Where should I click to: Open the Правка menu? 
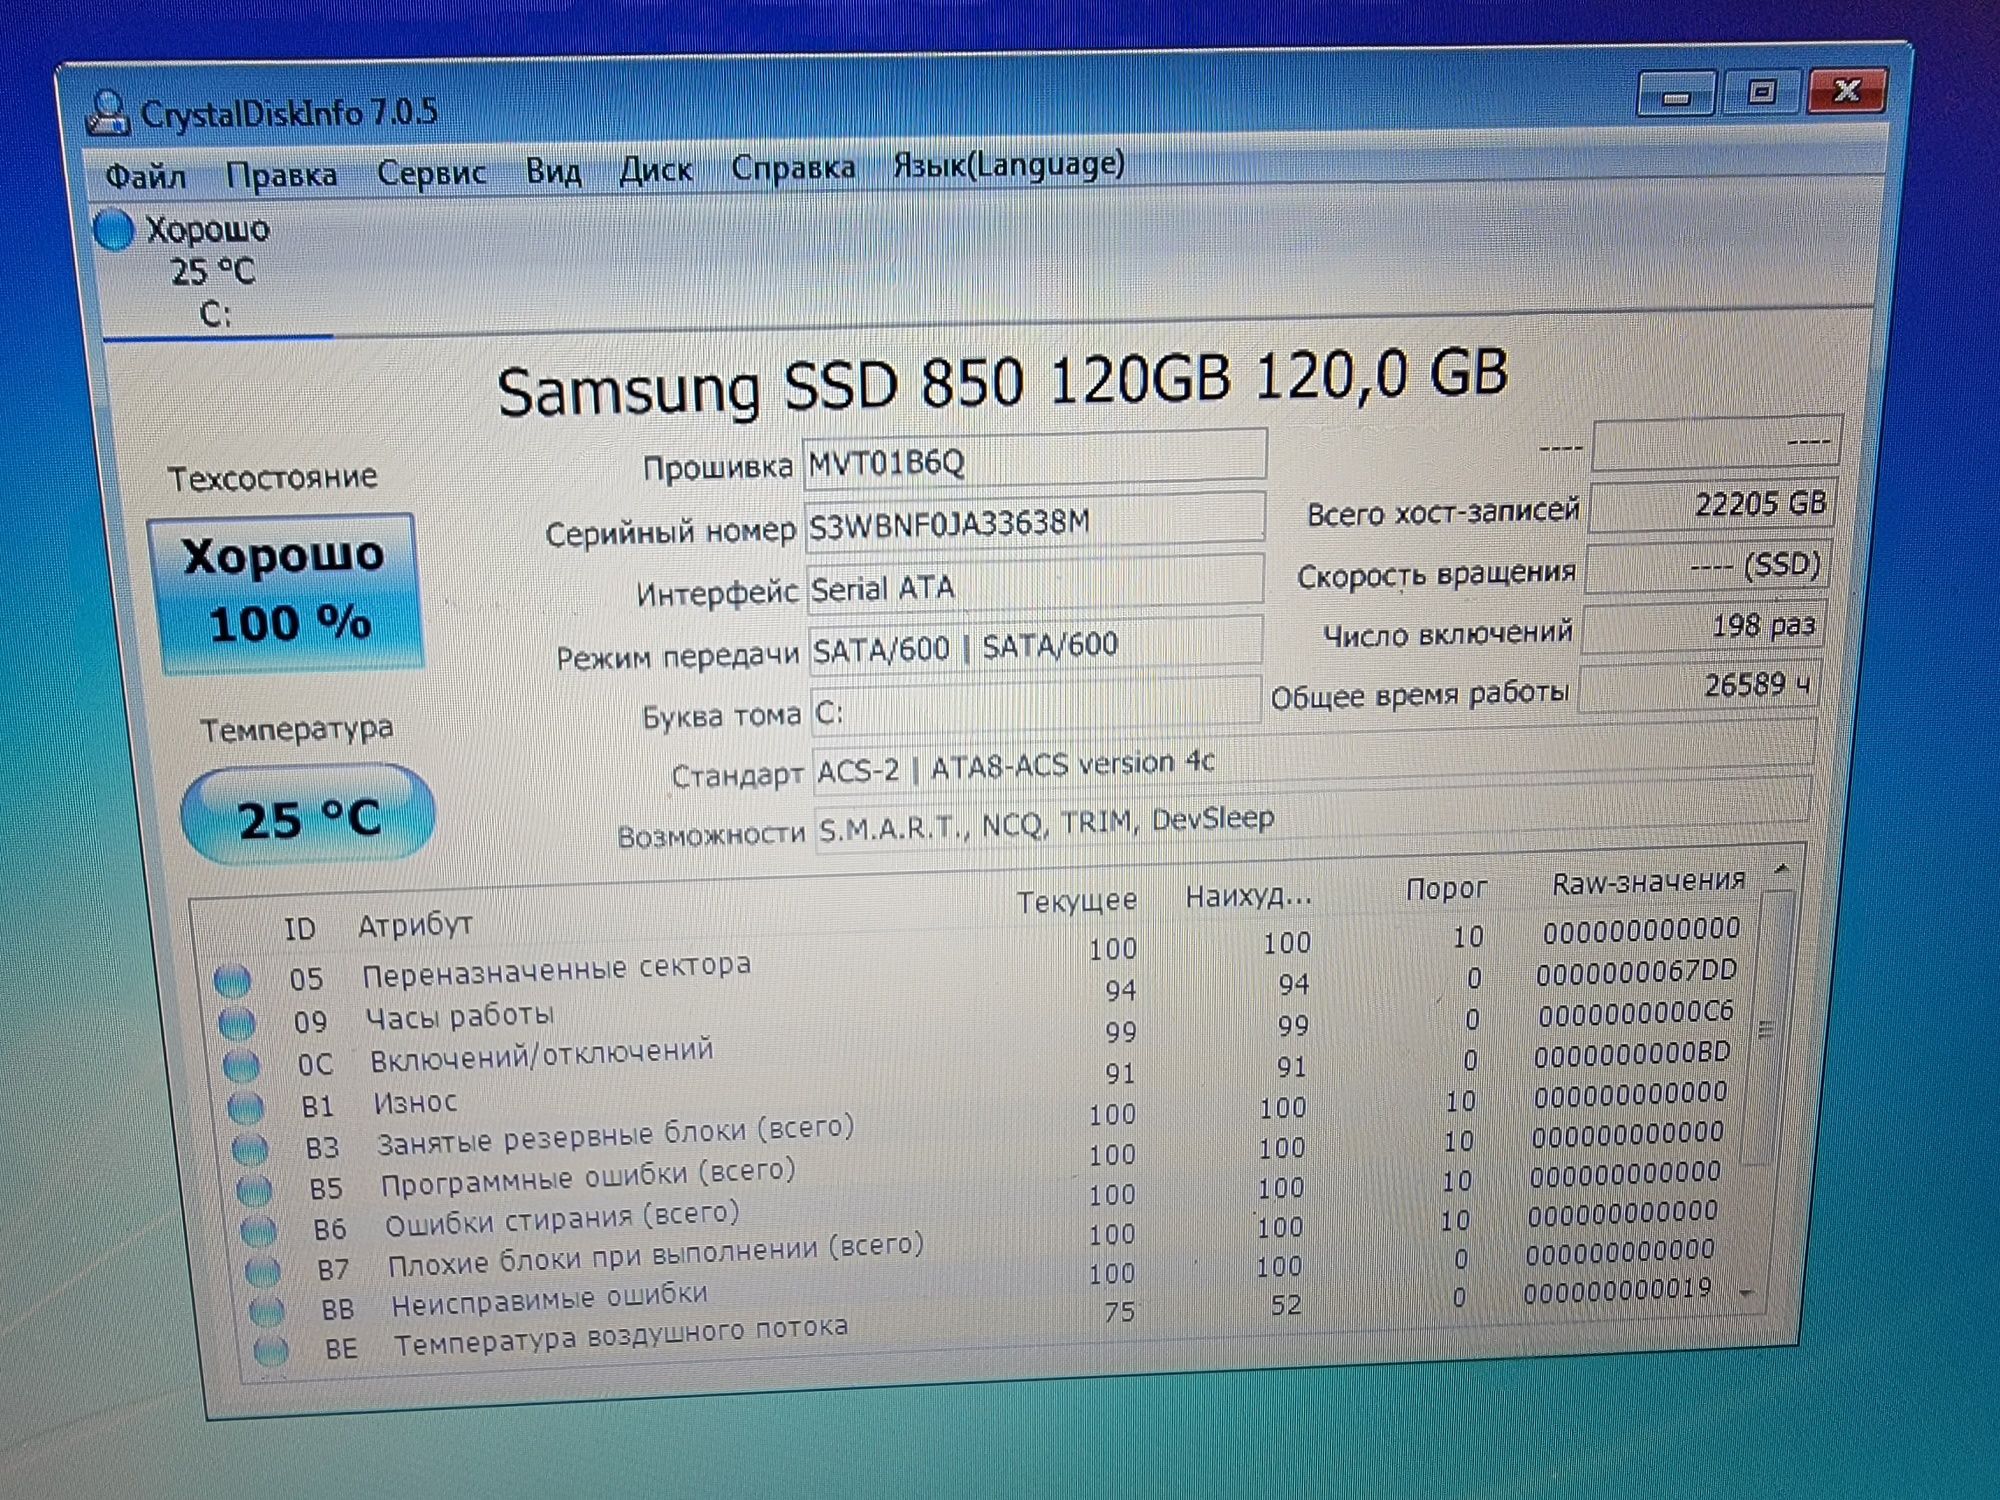click(281, 175)
